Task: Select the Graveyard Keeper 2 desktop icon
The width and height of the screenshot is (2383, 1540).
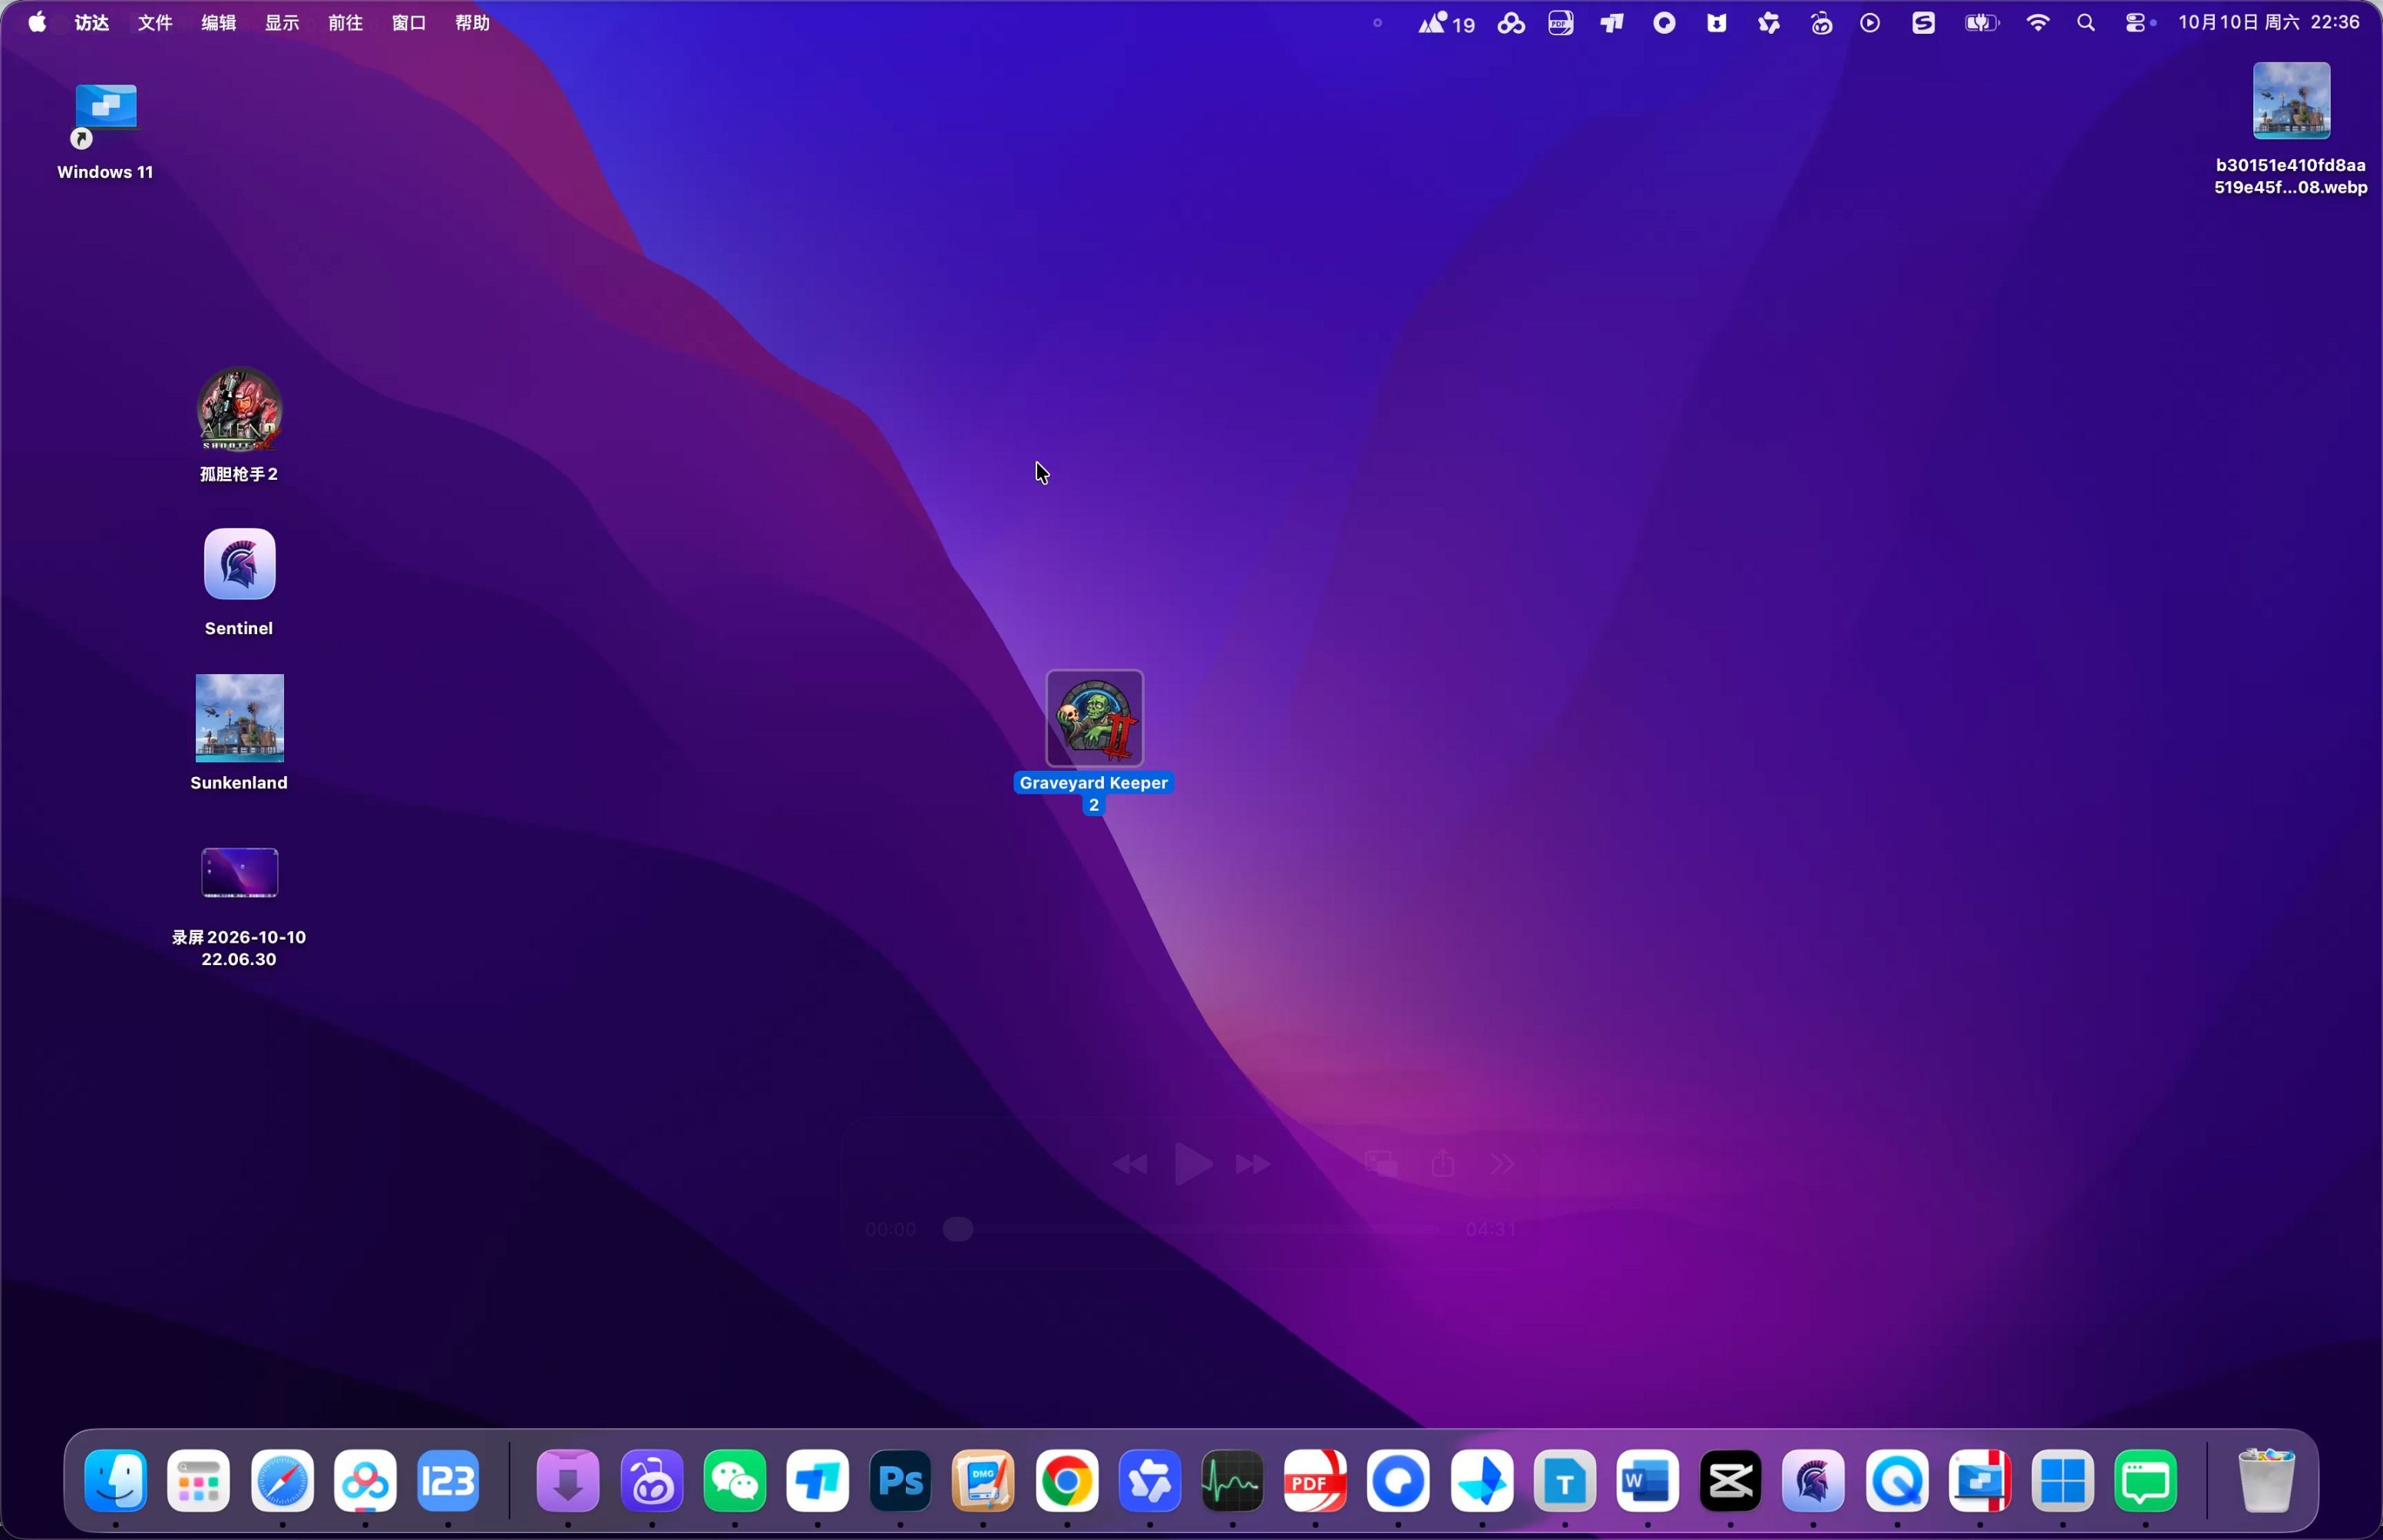Action: coord(1094,718)
